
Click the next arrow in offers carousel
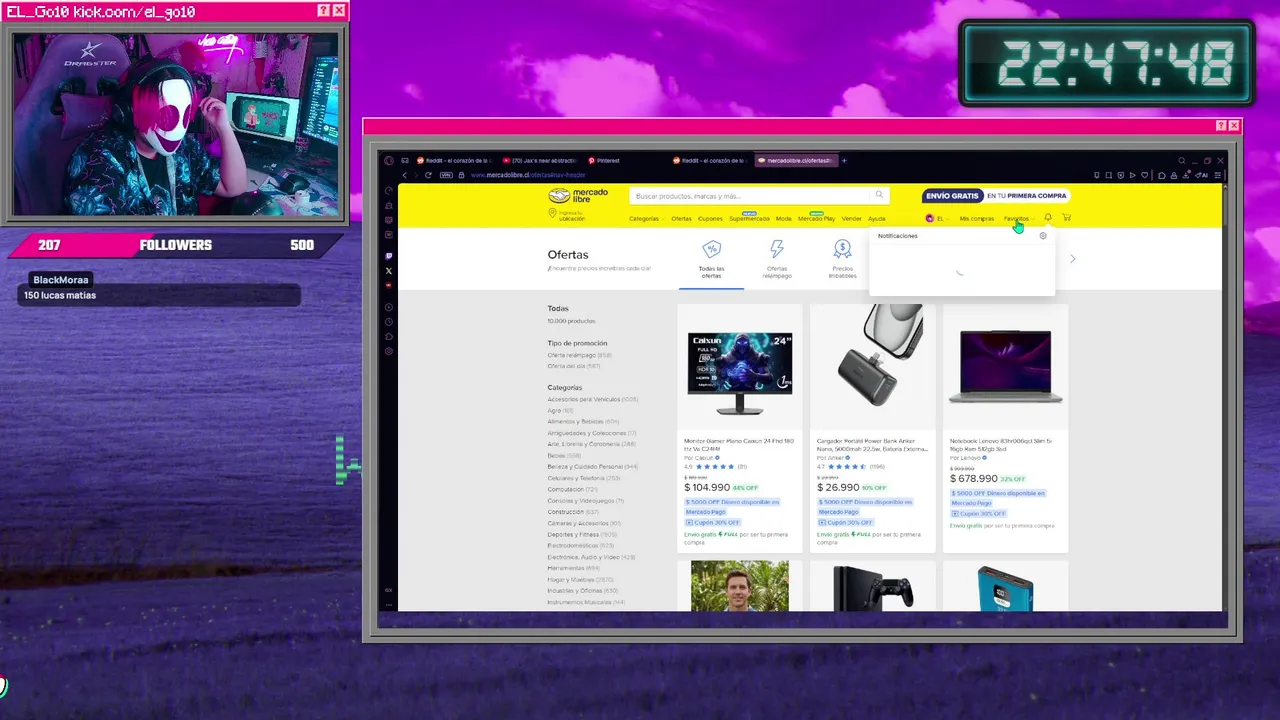1072,259
